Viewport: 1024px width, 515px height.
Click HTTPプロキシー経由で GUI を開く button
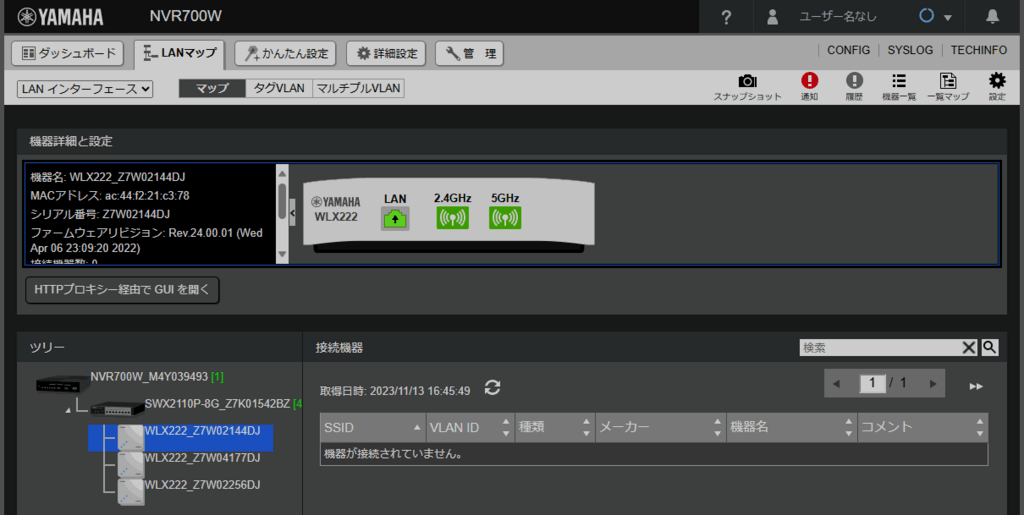coord(122,290)
